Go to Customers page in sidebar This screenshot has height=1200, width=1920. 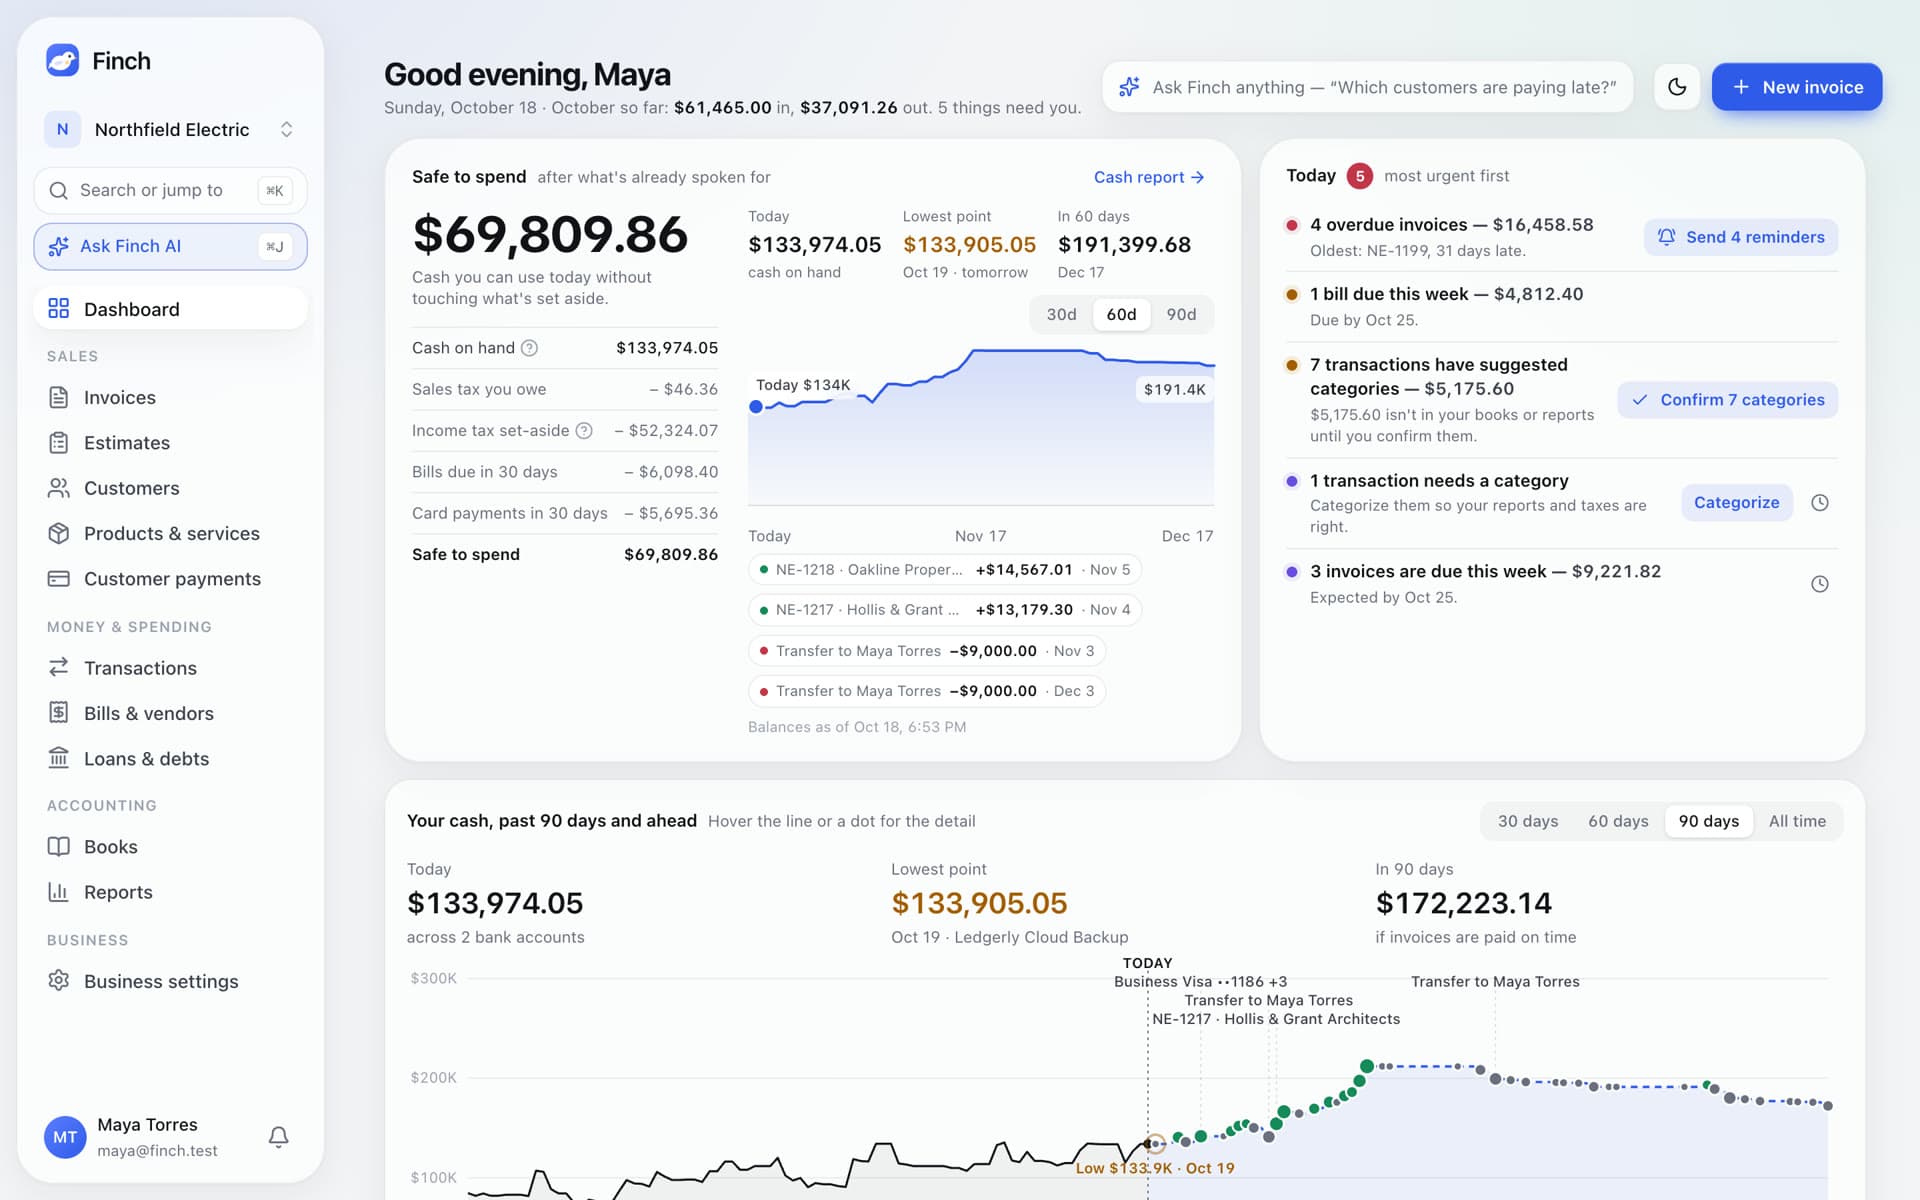[170, 488]
